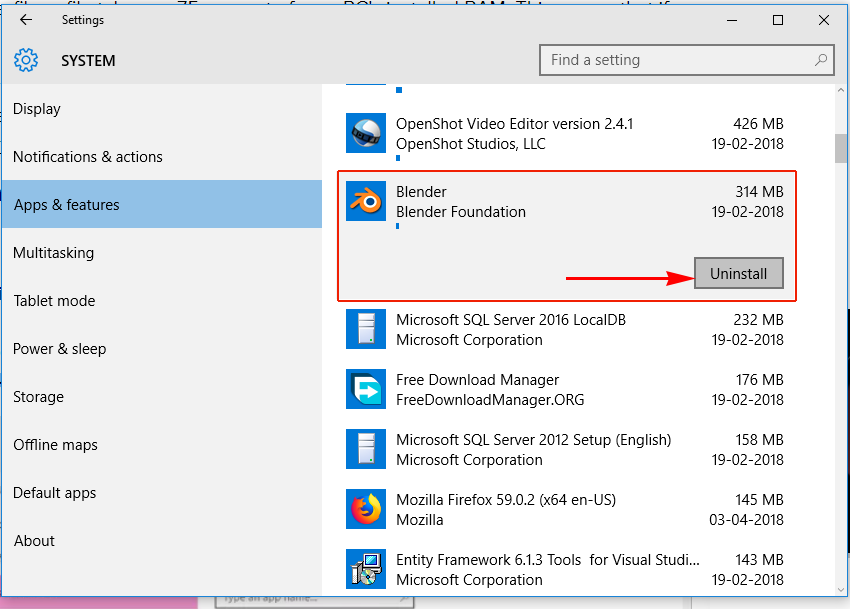Click the app list scrollbar thumb
This screenshot has height=609, width=850.
click(x=840, y=149)
